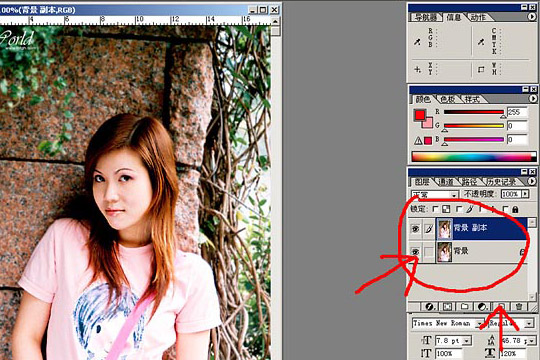
Task: Switch to the 历史记录 tab
Action: pos(501,182)
